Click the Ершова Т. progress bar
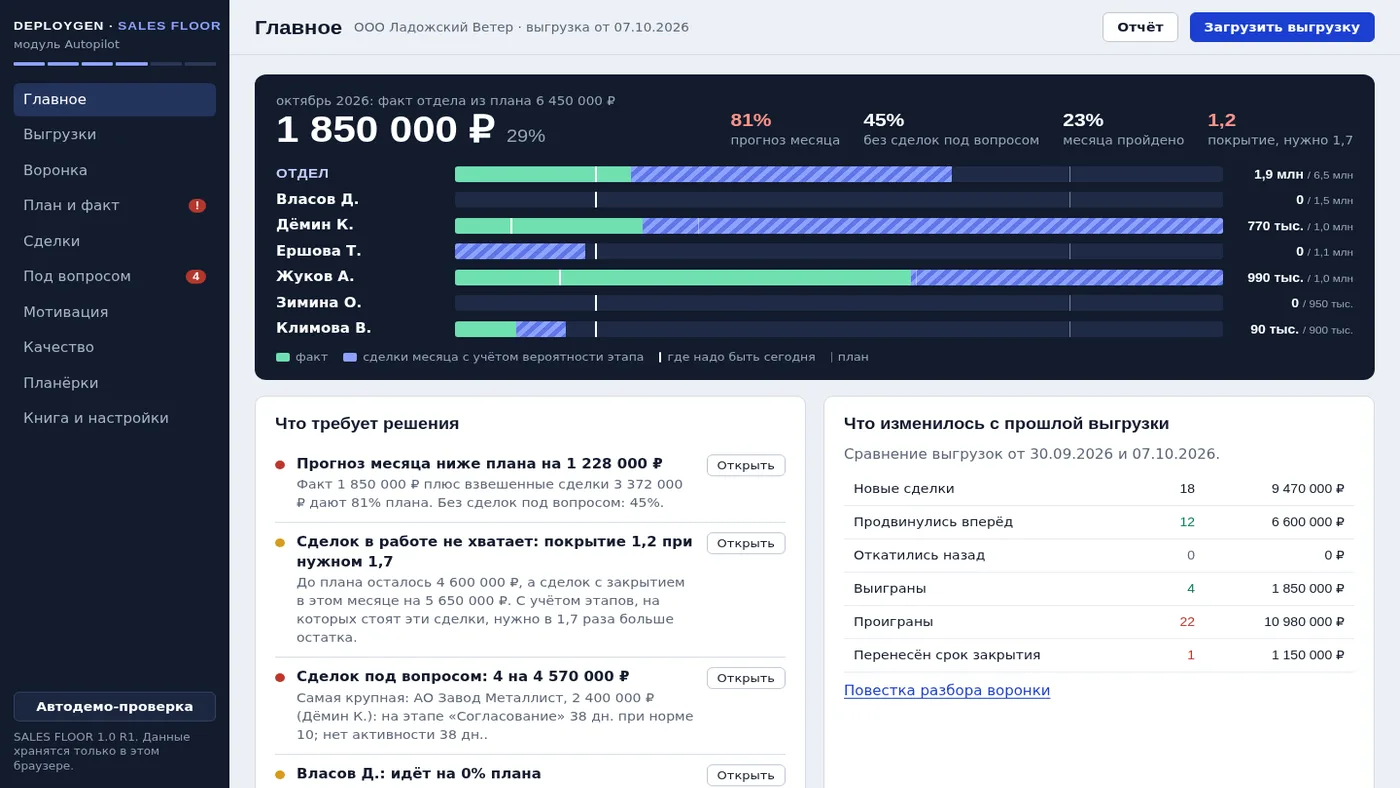1400x788 pixels. point(839,251)
